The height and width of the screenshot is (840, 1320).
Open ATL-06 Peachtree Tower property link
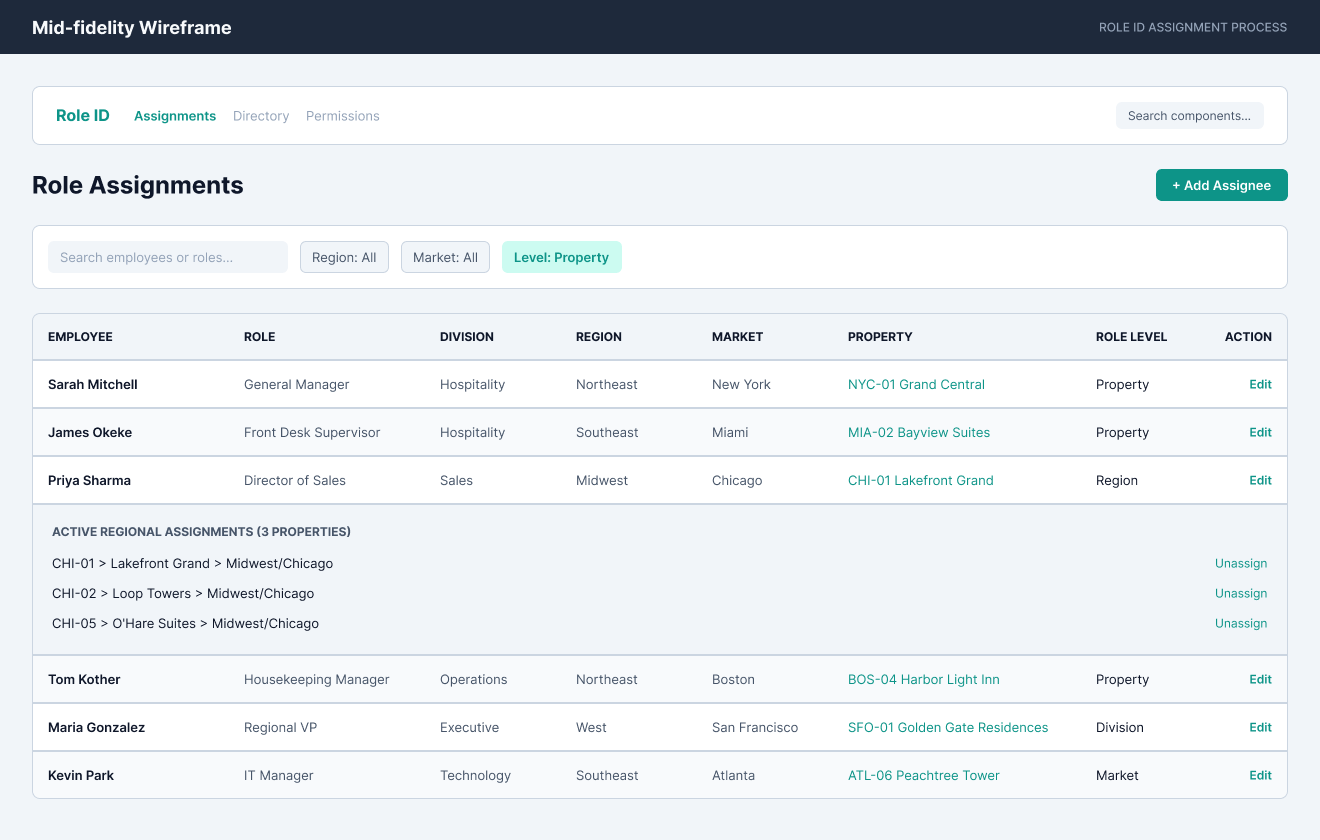click(924, 775)
